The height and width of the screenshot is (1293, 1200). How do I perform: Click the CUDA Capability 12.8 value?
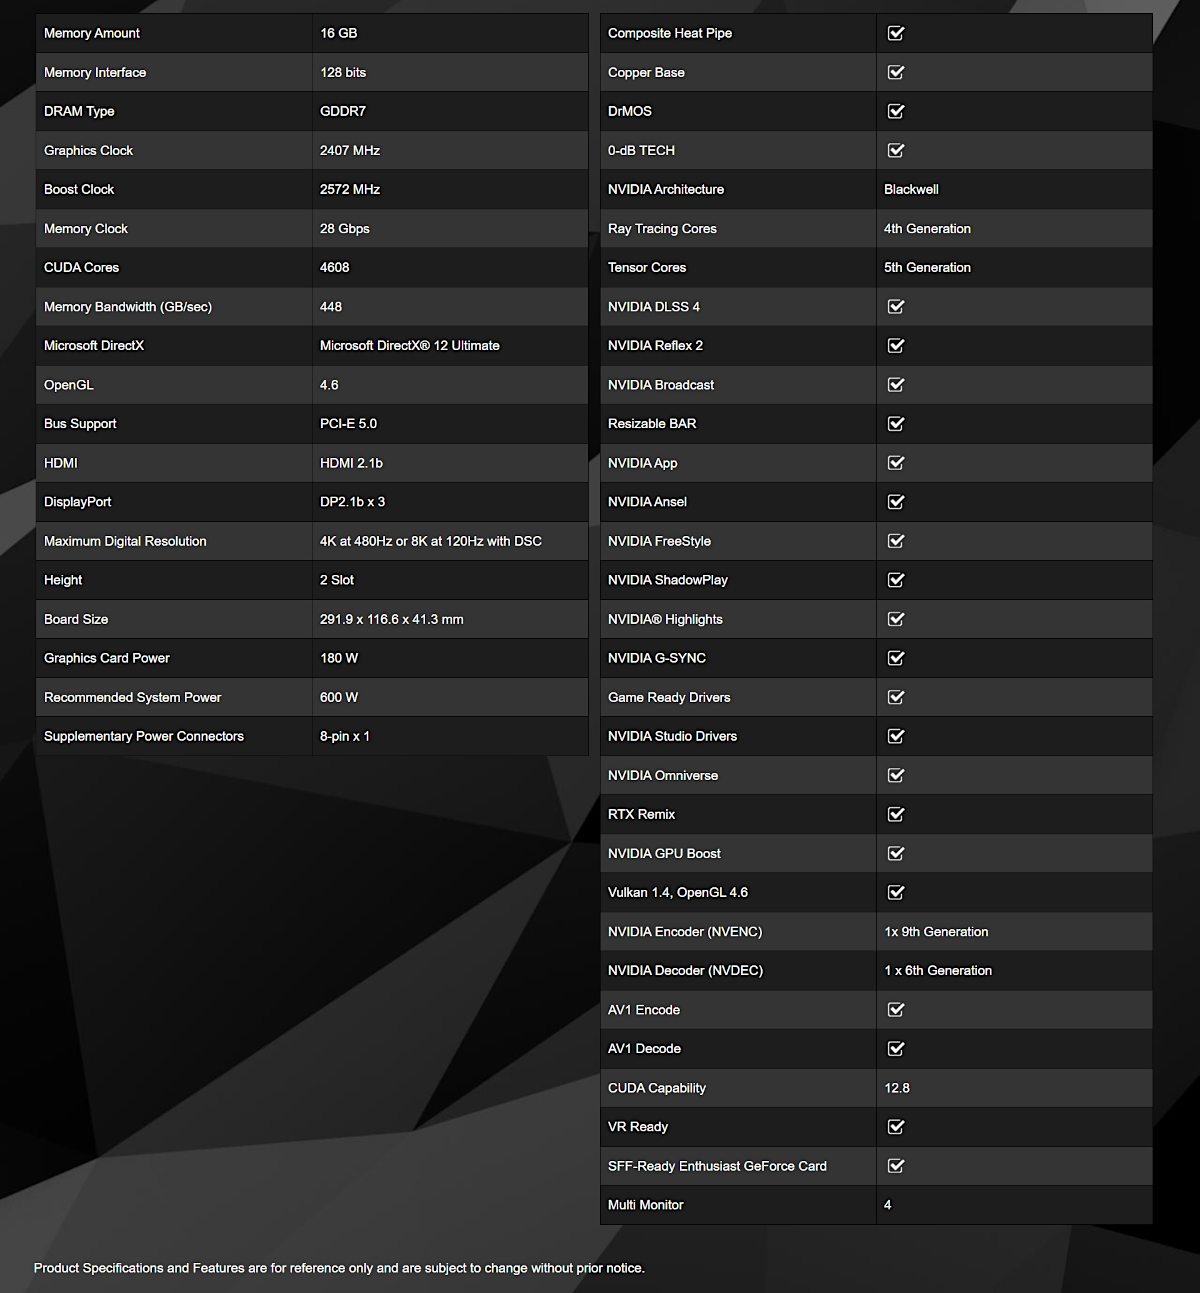897,1088
